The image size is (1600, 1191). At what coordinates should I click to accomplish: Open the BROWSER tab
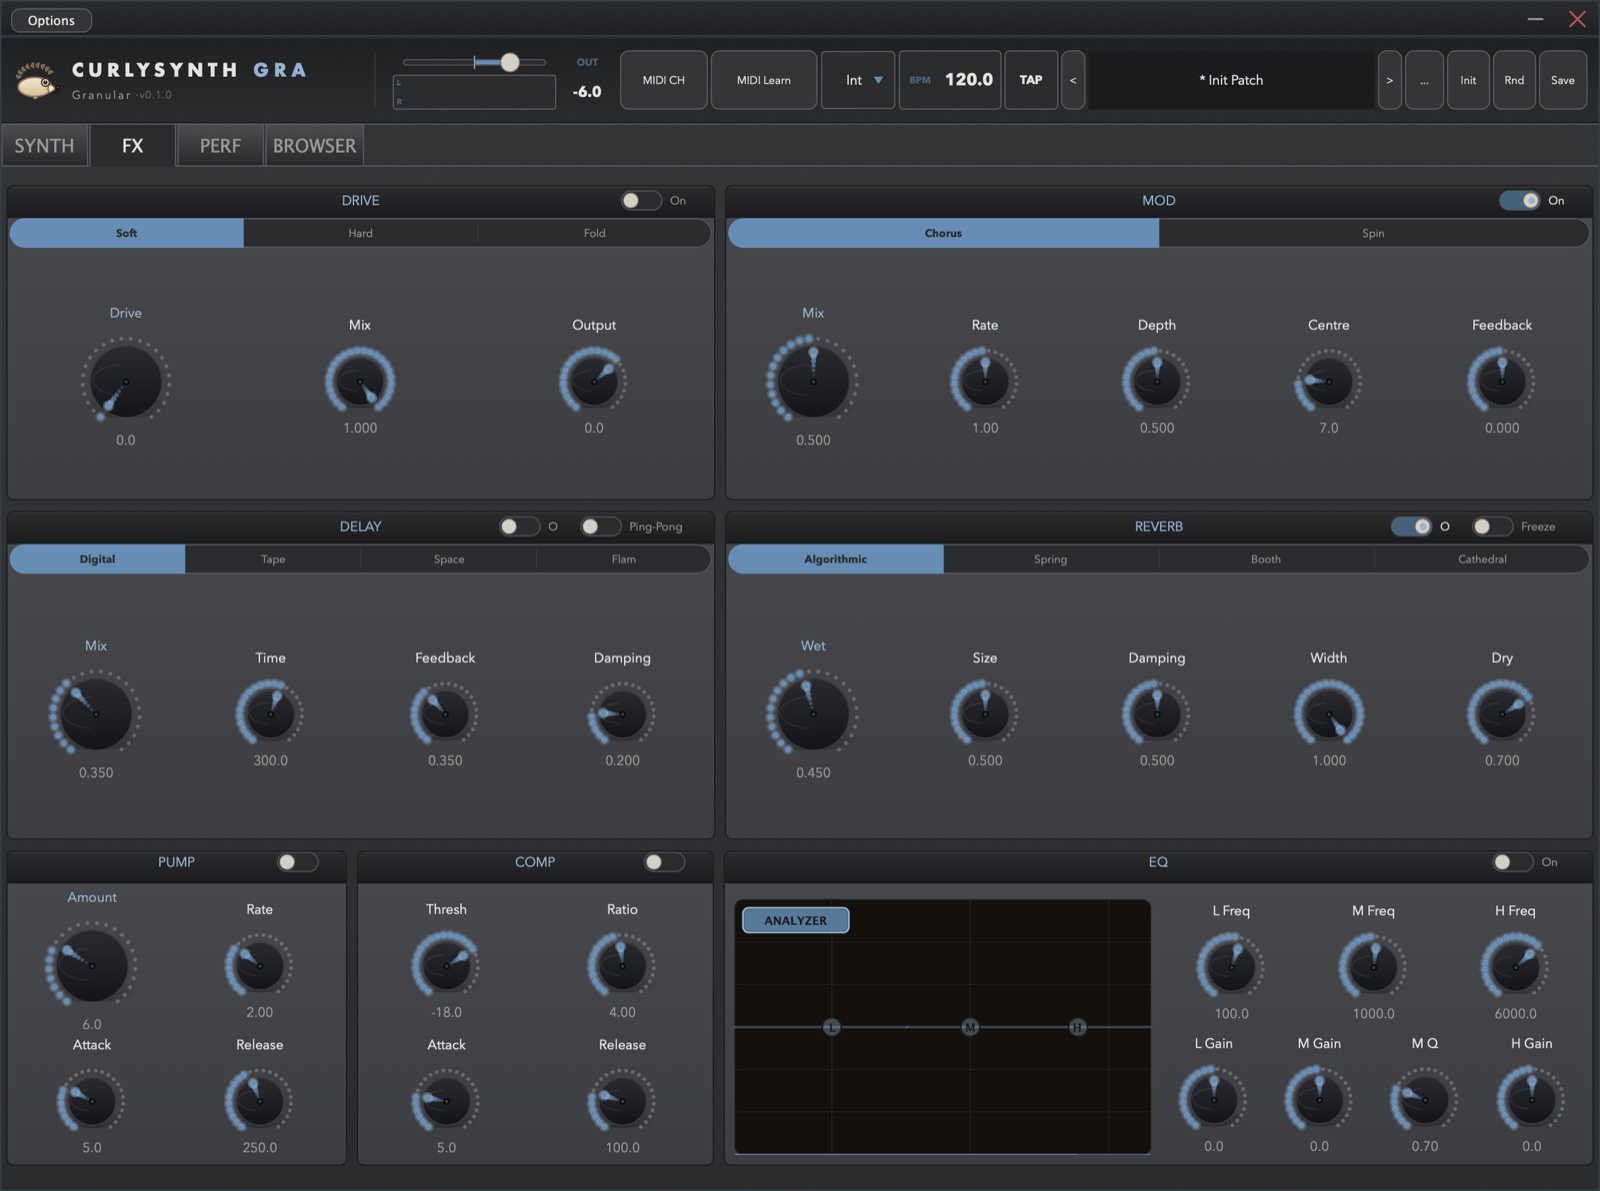pos(314,146)
